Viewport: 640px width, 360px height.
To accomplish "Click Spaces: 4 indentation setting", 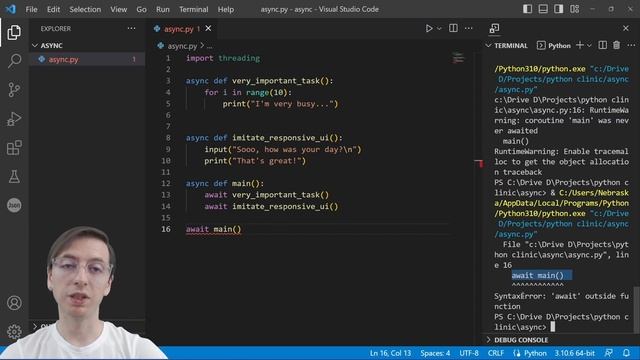I will [x=435, y=353].
